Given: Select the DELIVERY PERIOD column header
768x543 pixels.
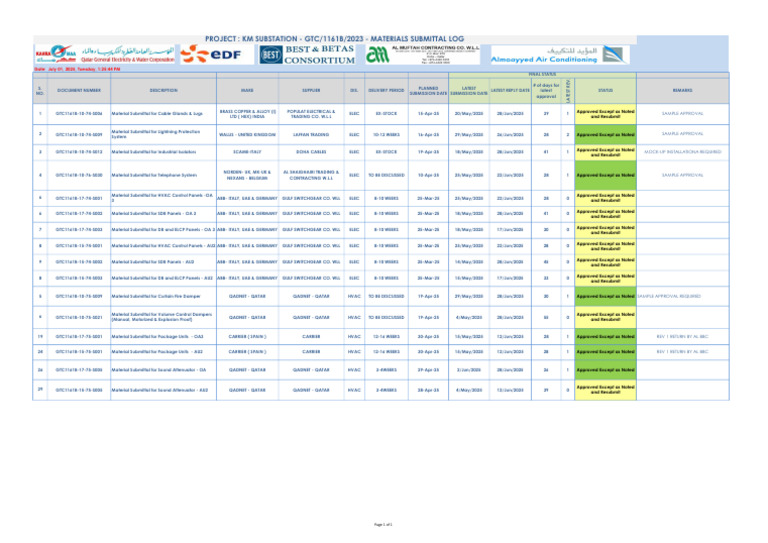Looking at the screenshot, I should click(x=386, y=91).
